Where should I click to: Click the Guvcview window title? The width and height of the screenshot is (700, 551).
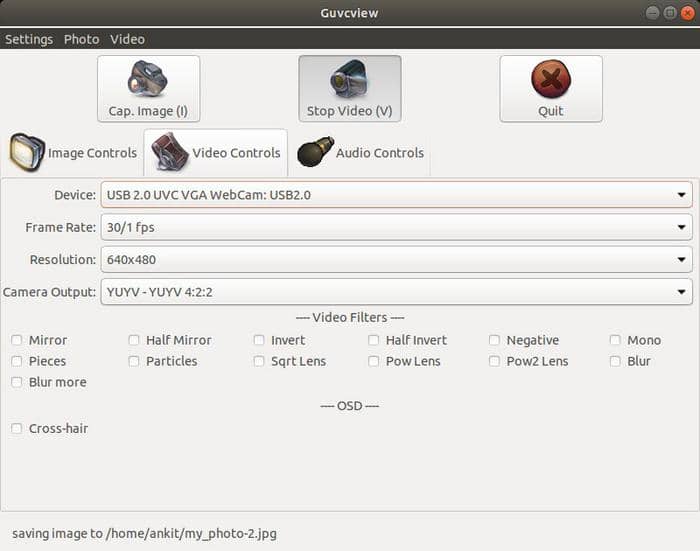pyautogui.click(x=349, y=13)
